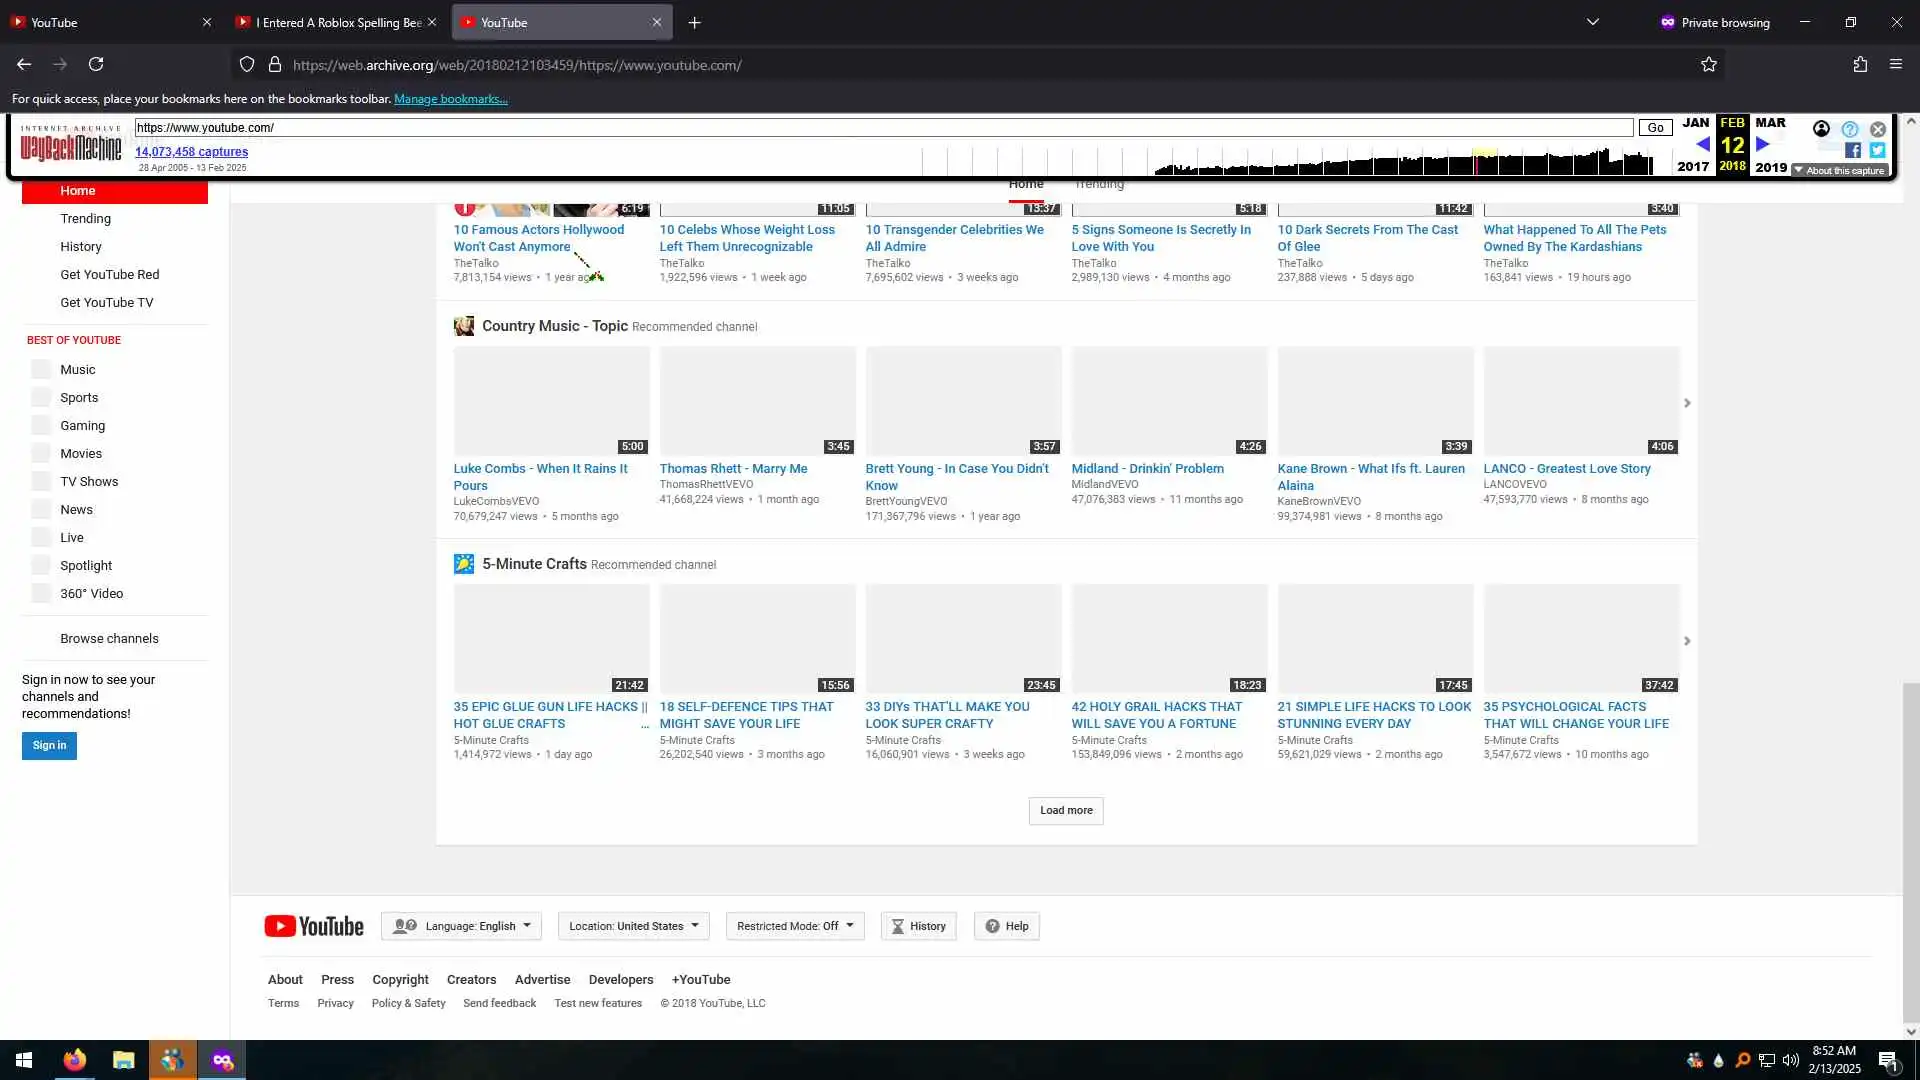1920x1080 pixels.
Task: Click the Wayback Machine Facebook share icon
Action: [1853, 150]
